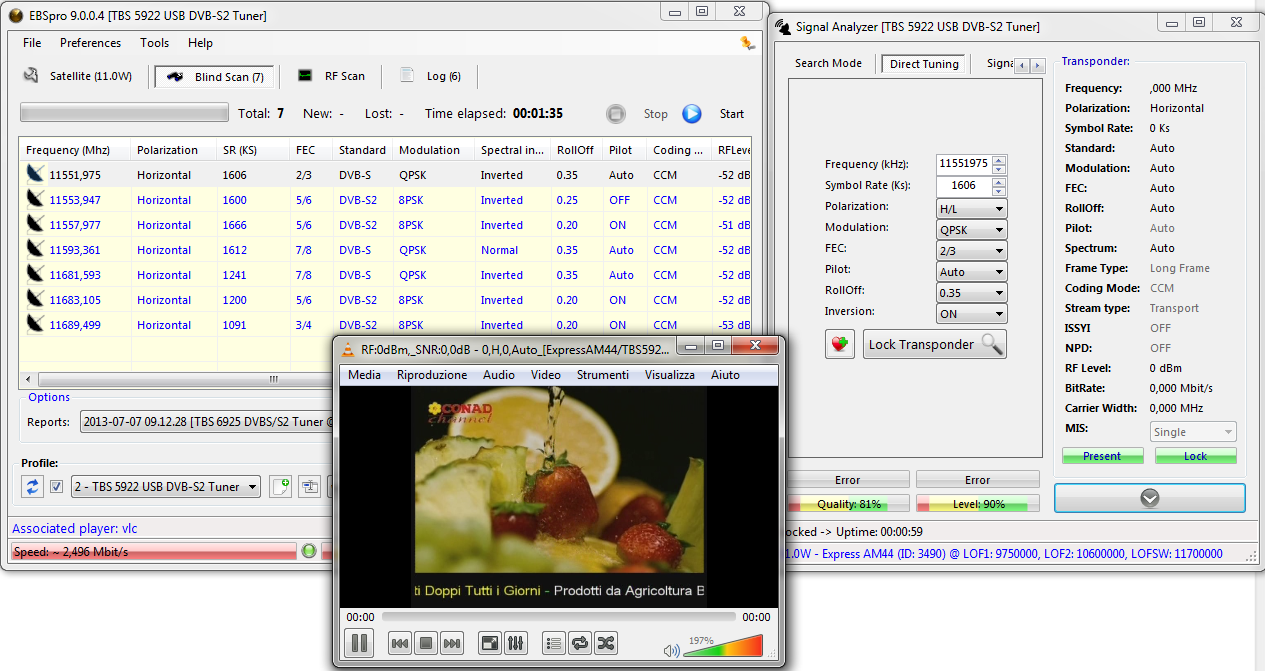Open the MIS Single dropdown

pyautogui.click(x=1192, y=432)
